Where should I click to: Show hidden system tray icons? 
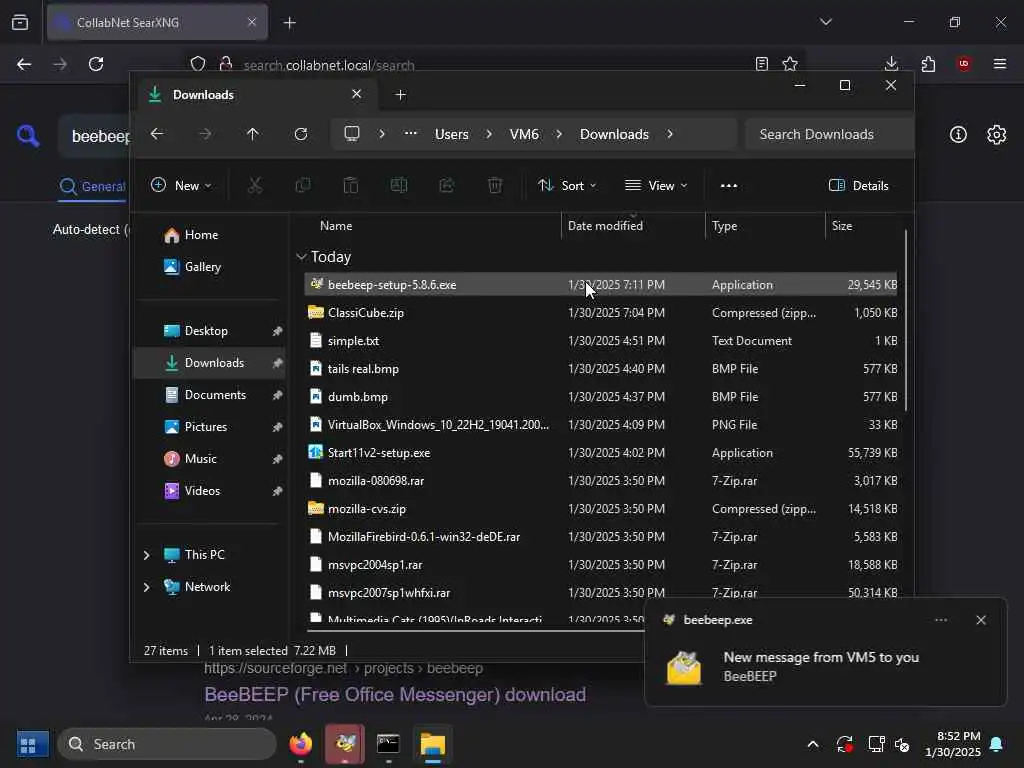coord(813,744)
